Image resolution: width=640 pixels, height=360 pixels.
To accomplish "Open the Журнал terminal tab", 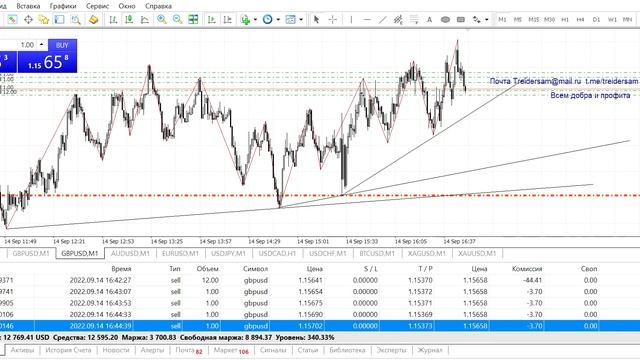I will click(430, 350).
